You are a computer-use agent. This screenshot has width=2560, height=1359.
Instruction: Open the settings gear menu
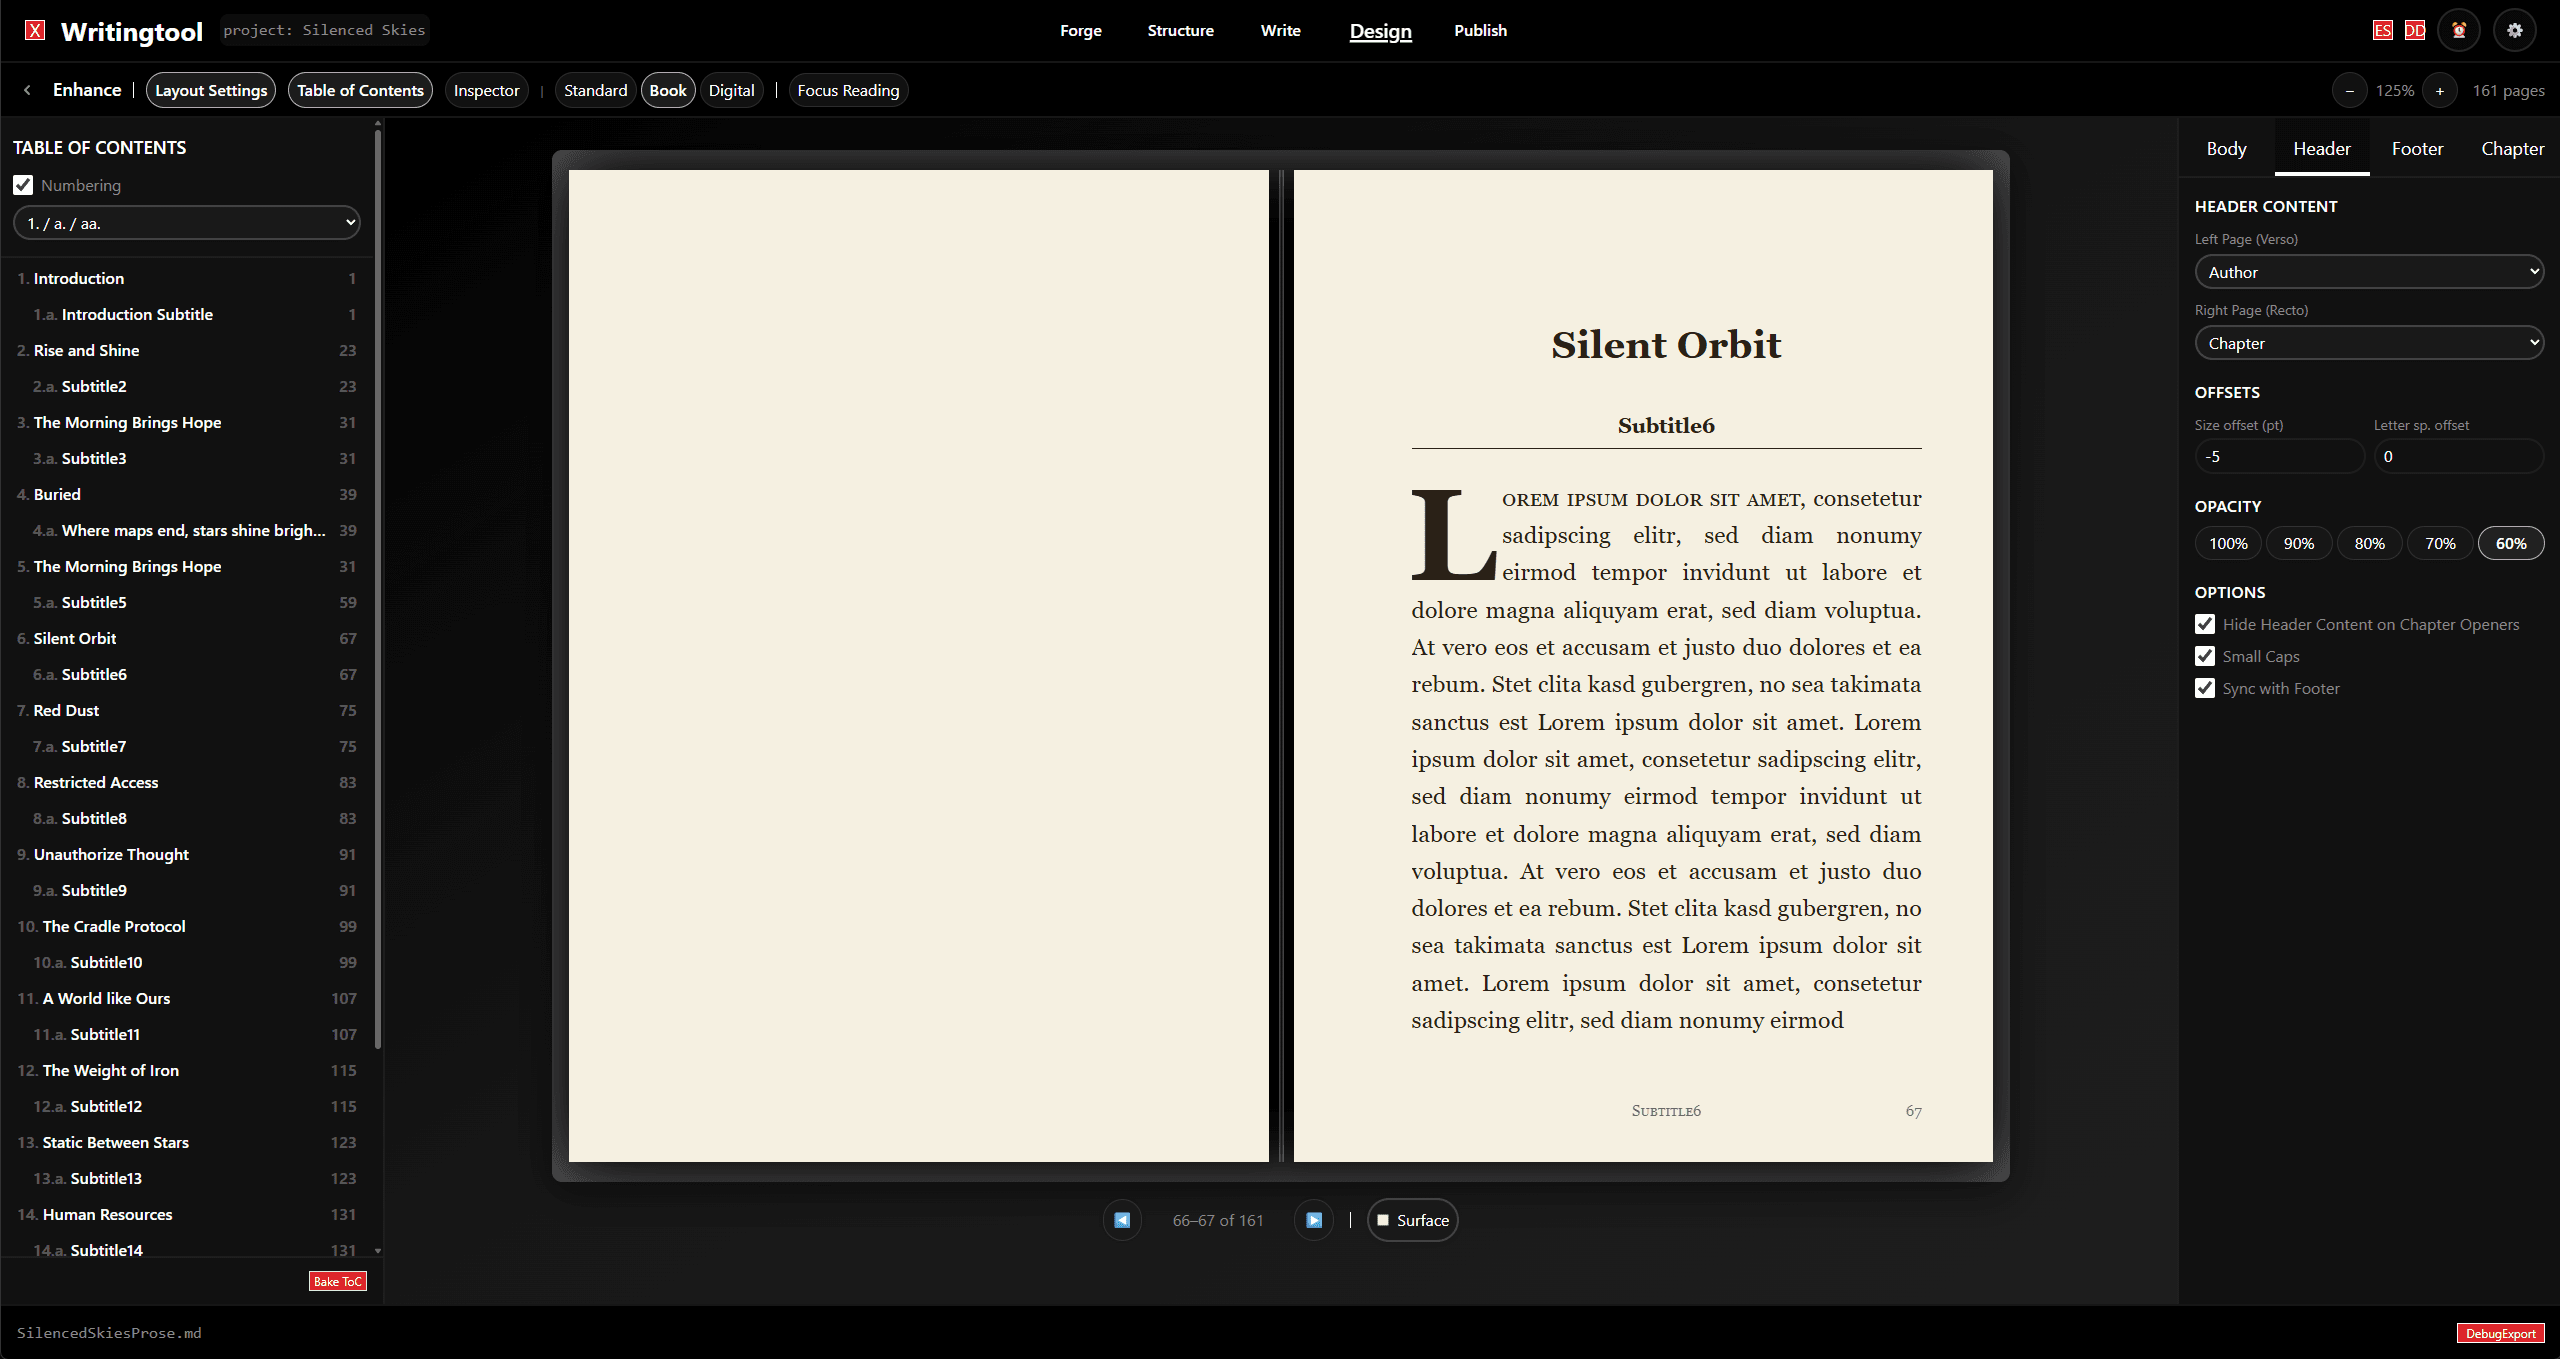[x=2515, y=30]
